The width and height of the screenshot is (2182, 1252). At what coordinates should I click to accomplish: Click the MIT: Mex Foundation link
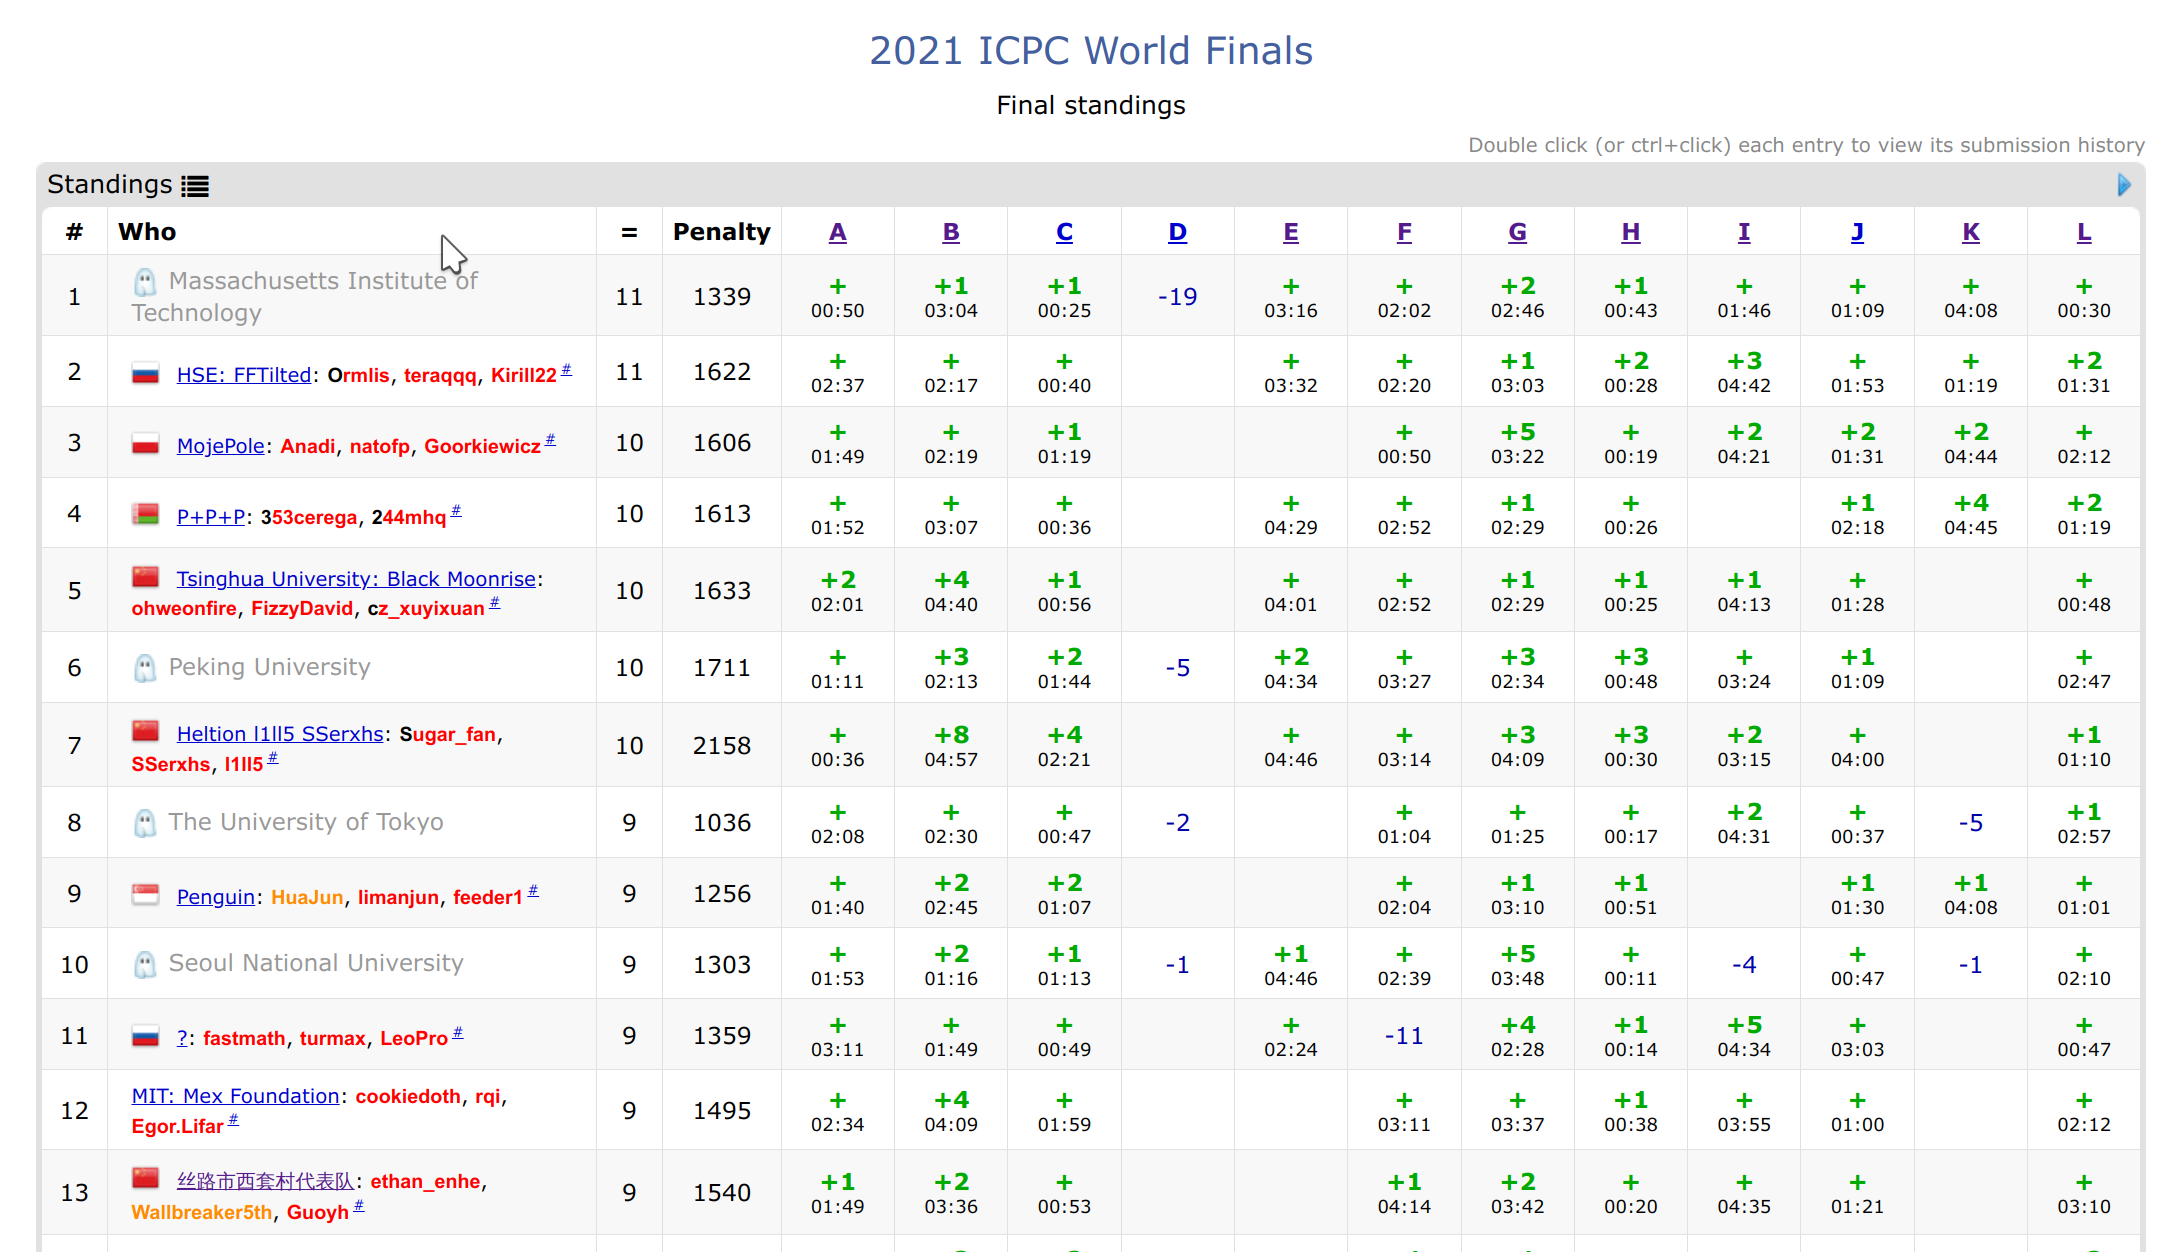[235, 1096]
